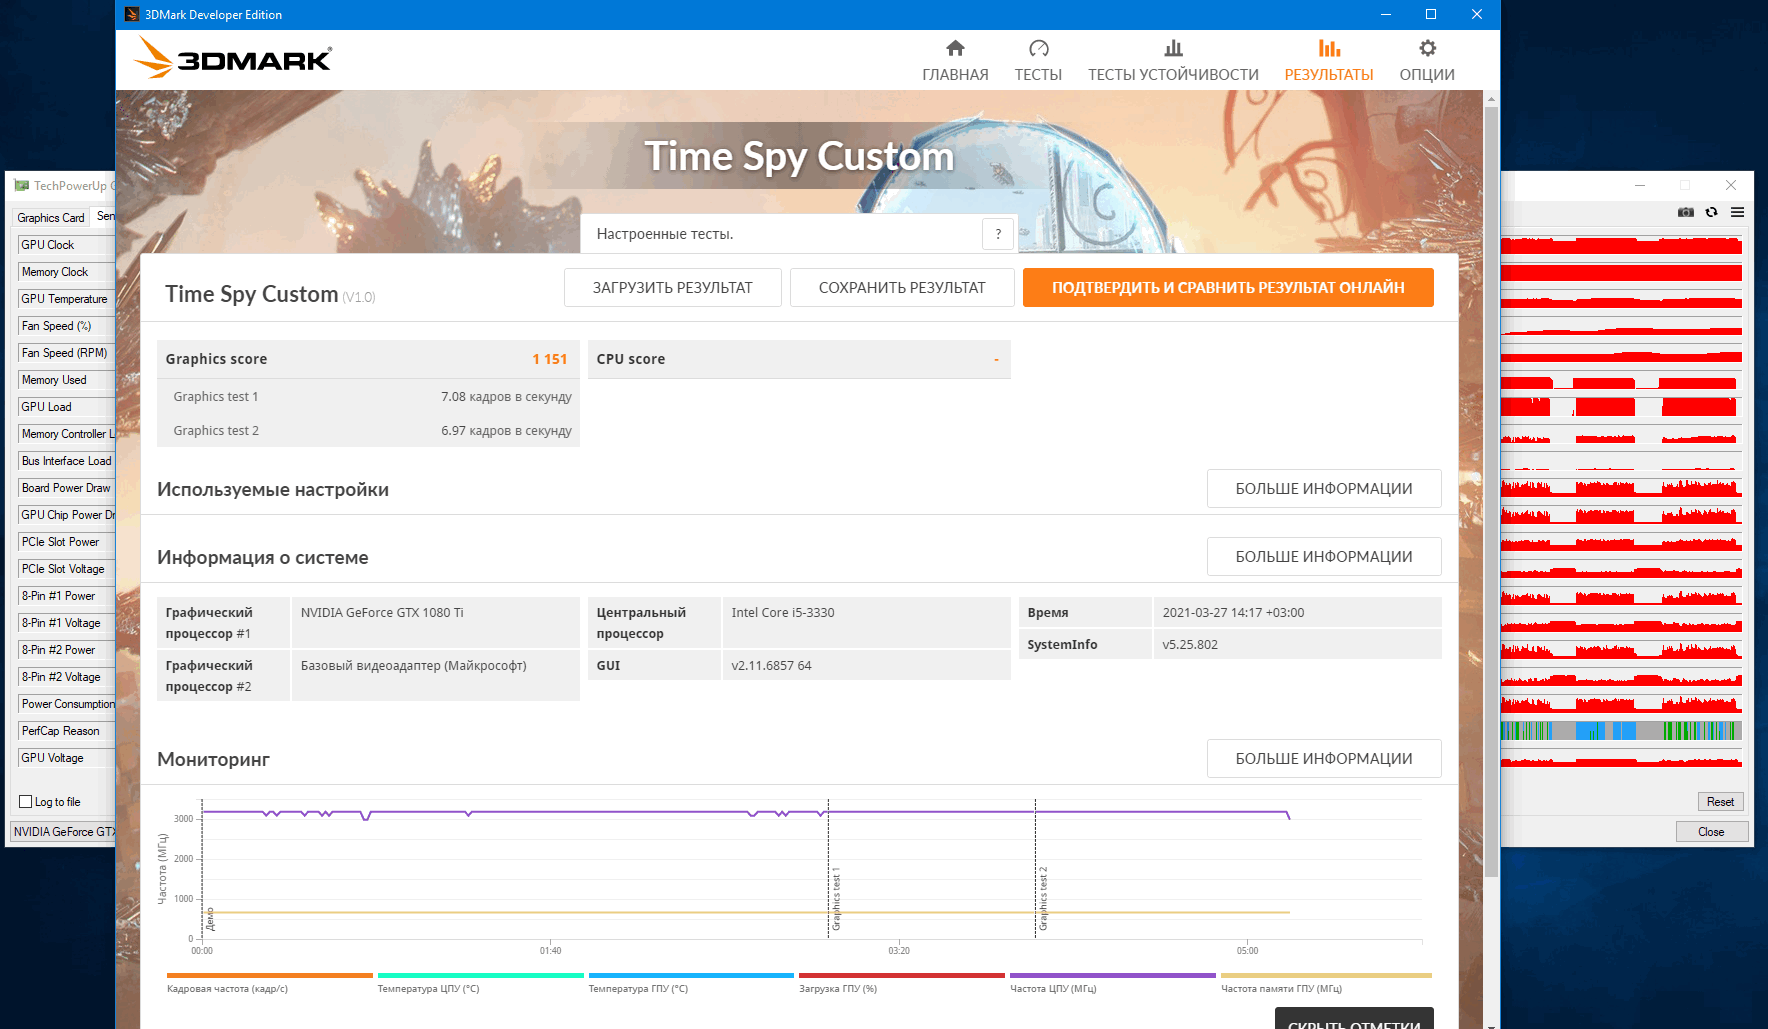Click the 3DMark vertical scrollbar thumb
This screenshot has height=1029, width=1768.
(1491, 490)
